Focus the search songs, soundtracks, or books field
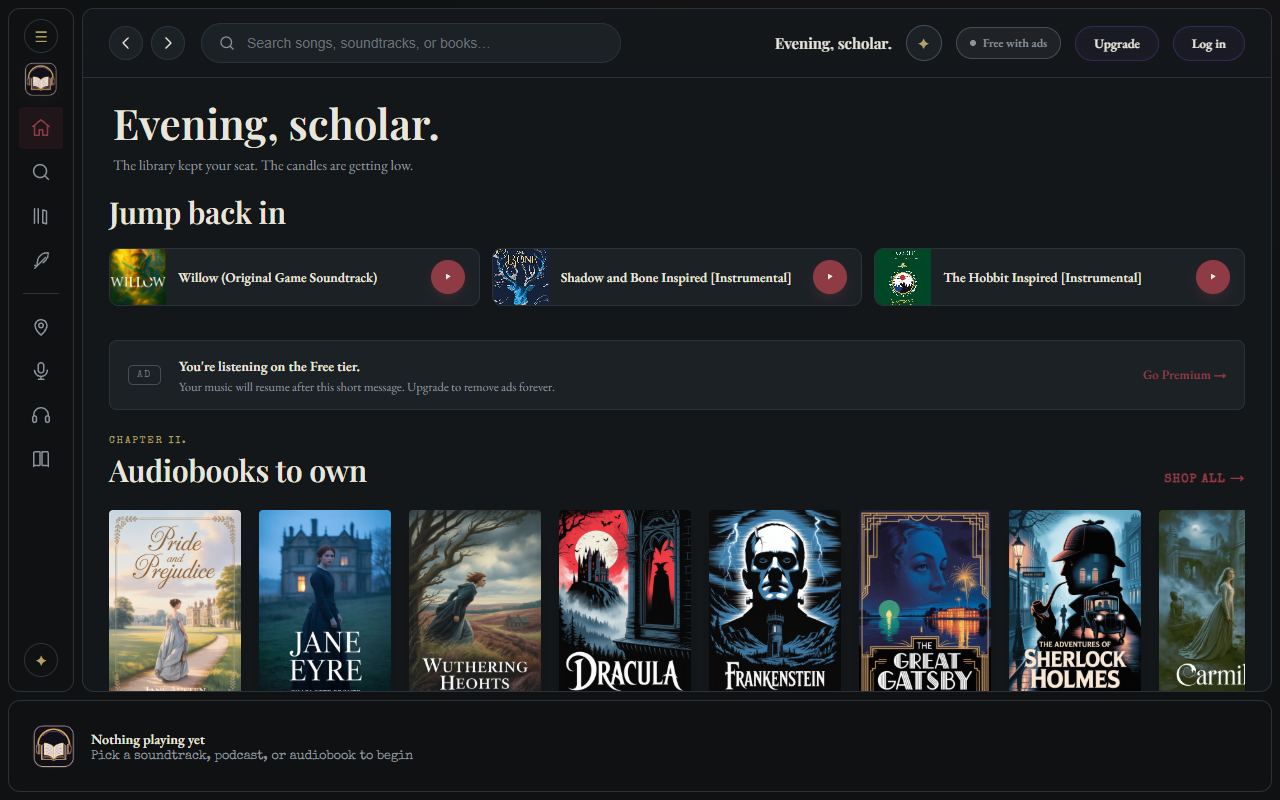Viewport: 1280px width, 800px height. [411, 43]
